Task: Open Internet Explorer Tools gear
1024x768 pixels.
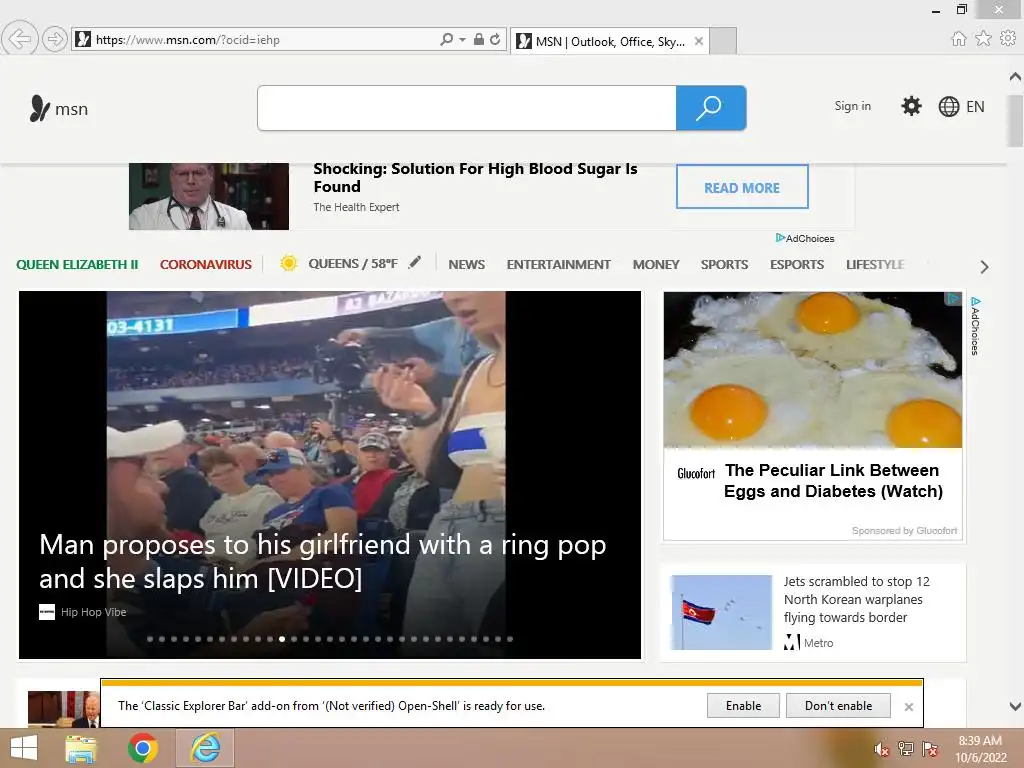Action: 1008,39
